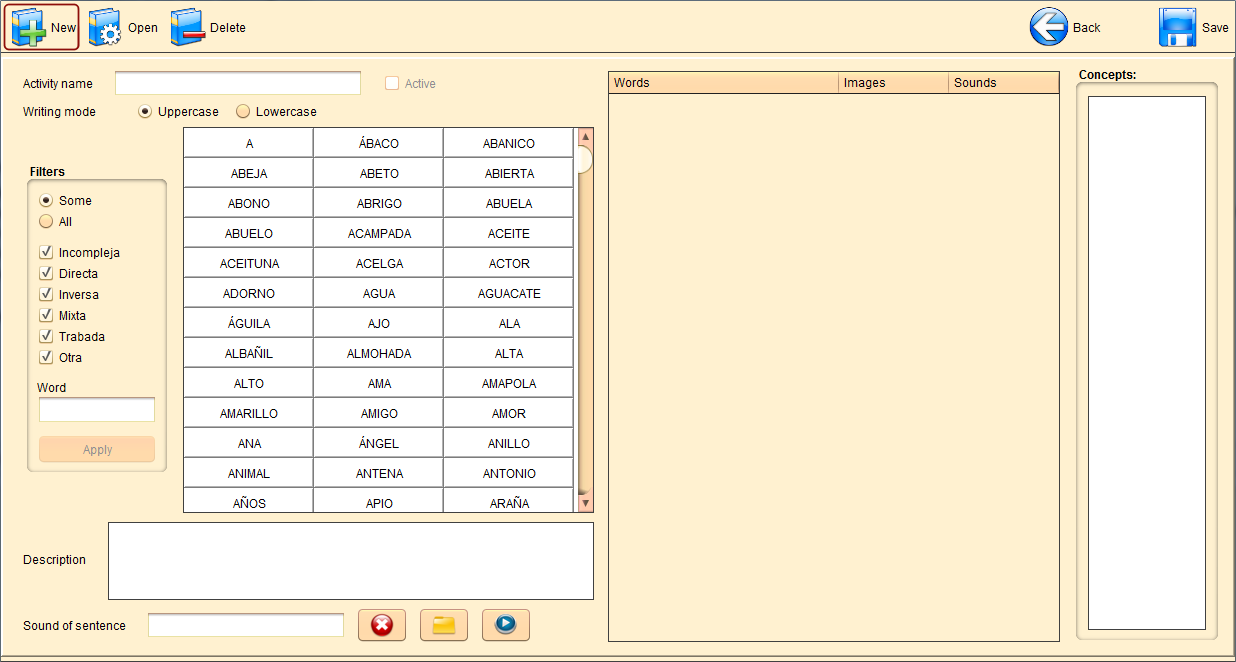Select the word ÁBACO

[x=378, y=143]
